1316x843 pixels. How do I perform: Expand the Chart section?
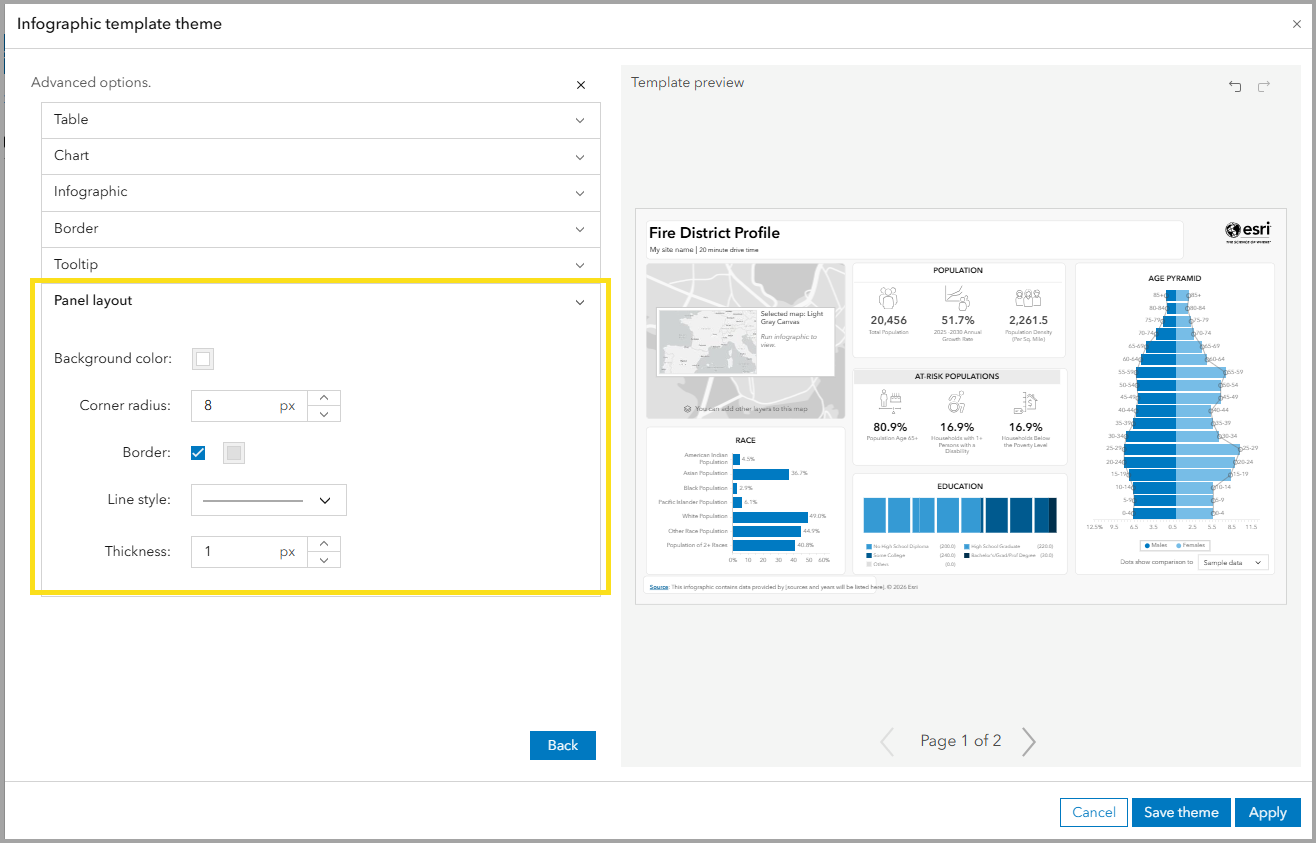(x=320, y=156)
